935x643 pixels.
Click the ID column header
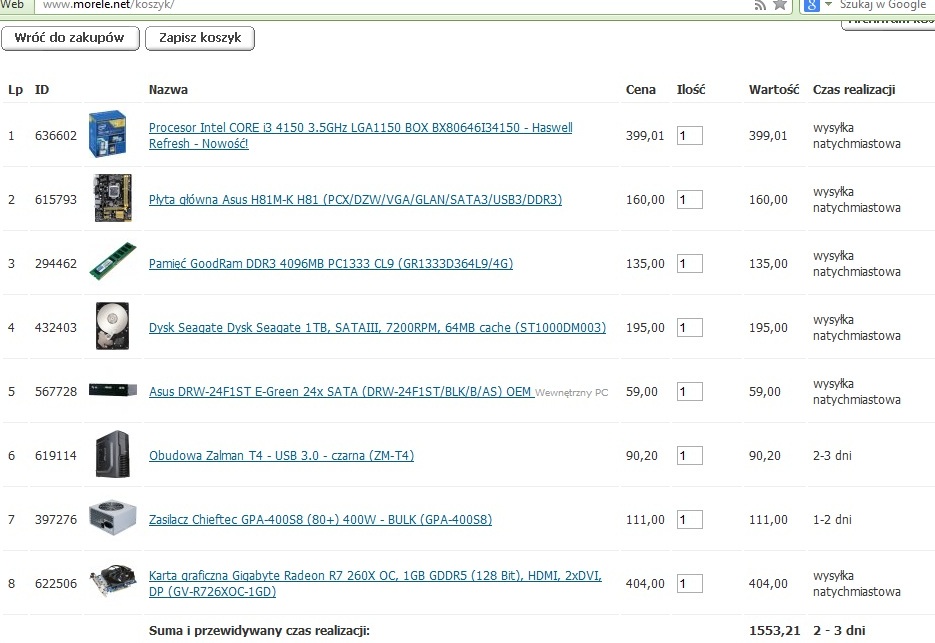pyautogui.click(x=42, y=89)
